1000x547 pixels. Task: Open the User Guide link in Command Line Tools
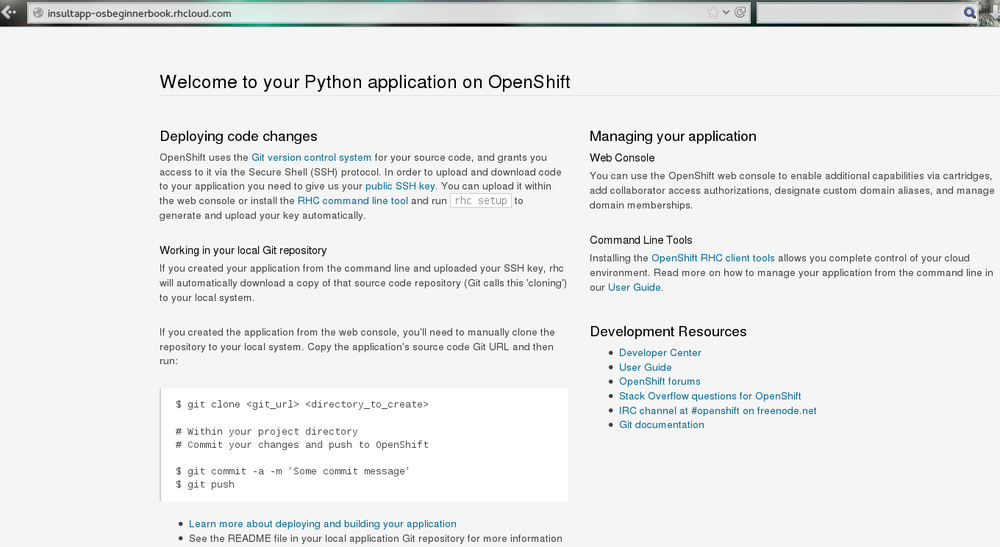coord(634,288)
